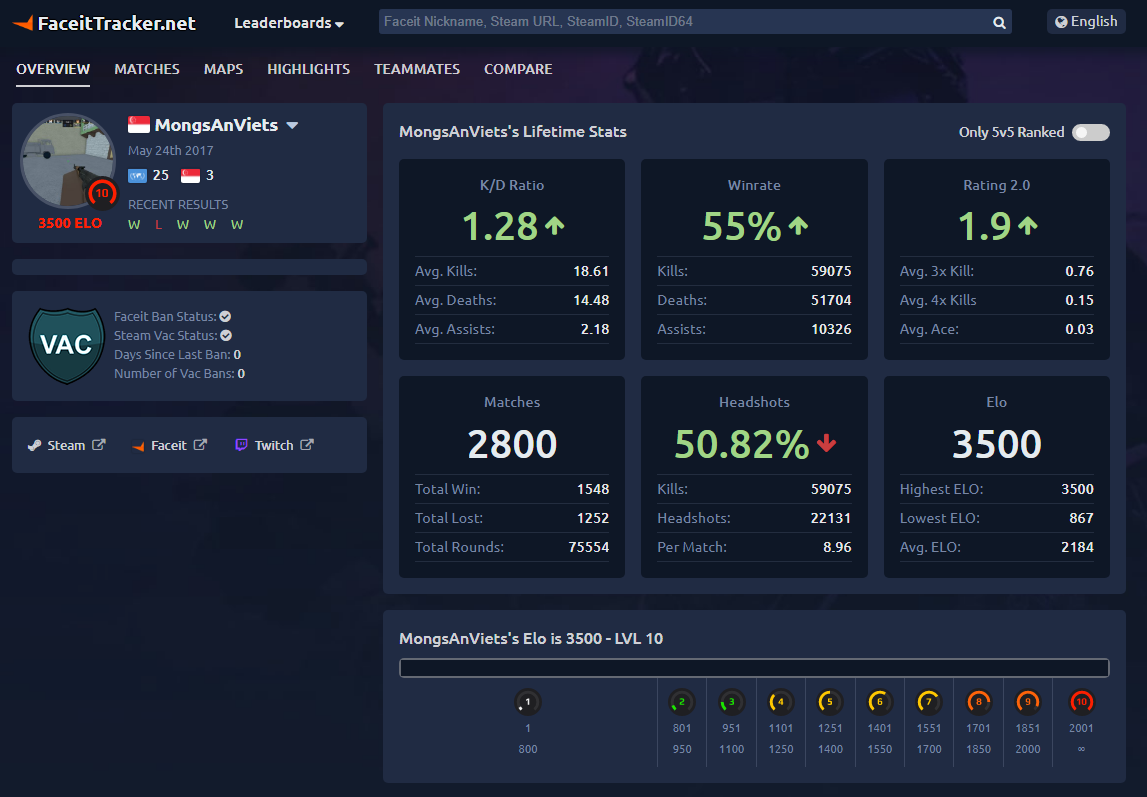Open the Faceit profile link

169,445
